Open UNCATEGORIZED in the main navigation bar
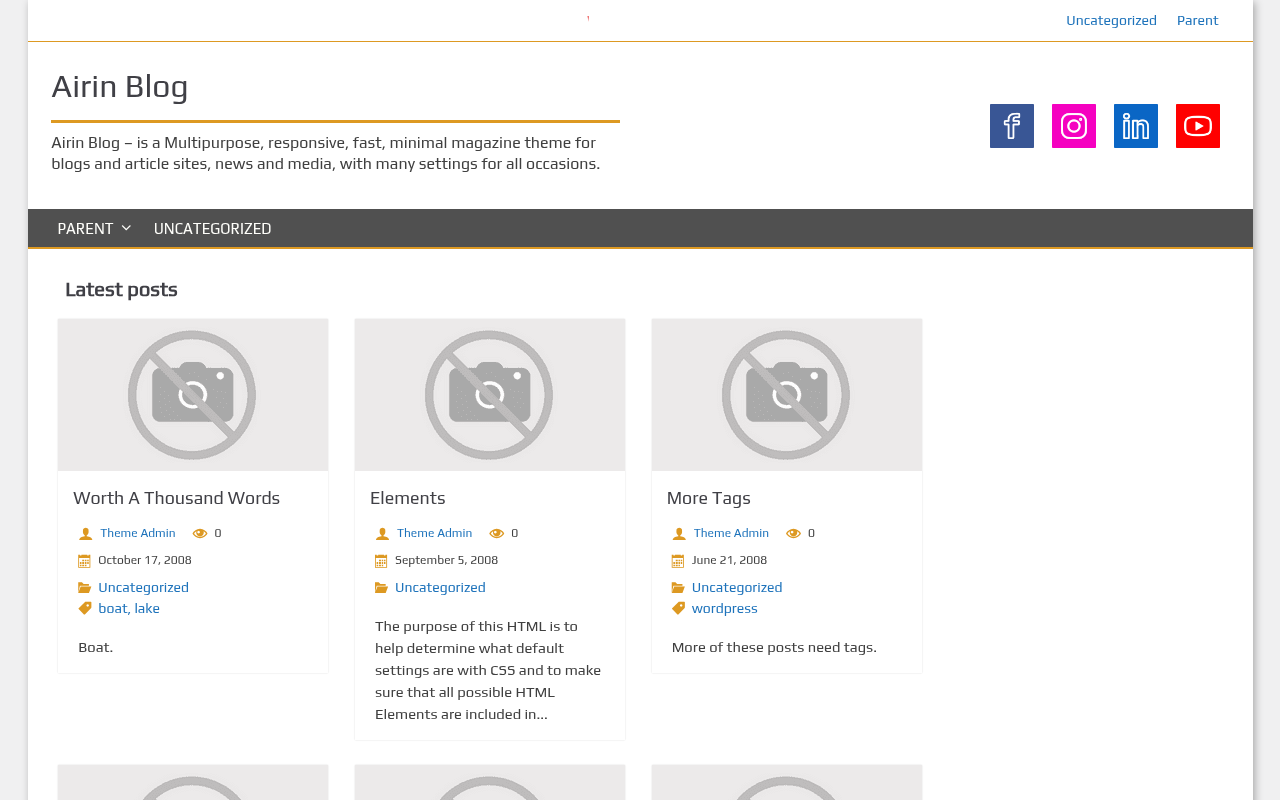This screenshot has height=800, width=1280. 212,229
